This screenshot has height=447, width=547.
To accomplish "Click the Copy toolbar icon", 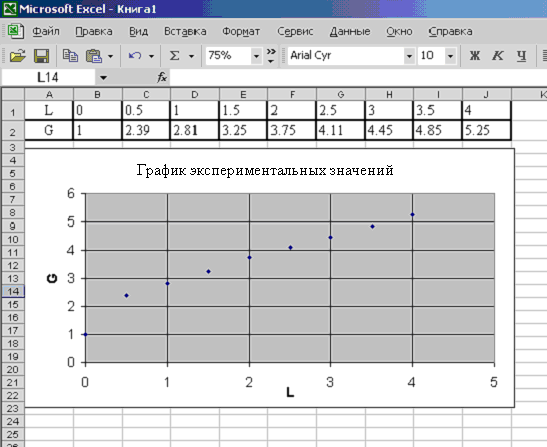I will coord(70,56).
